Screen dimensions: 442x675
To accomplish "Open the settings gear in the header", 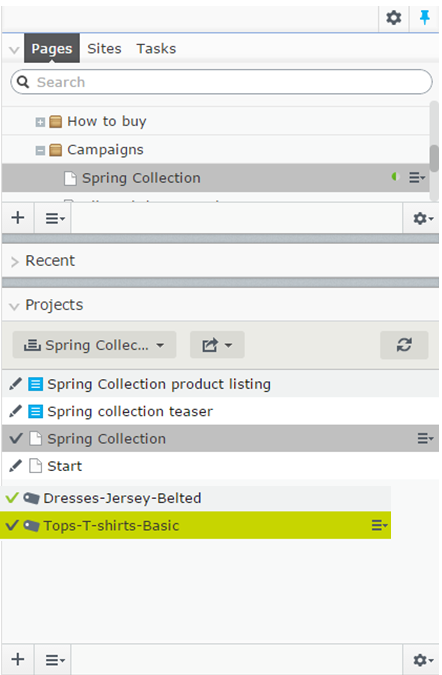I will [393, 18].
